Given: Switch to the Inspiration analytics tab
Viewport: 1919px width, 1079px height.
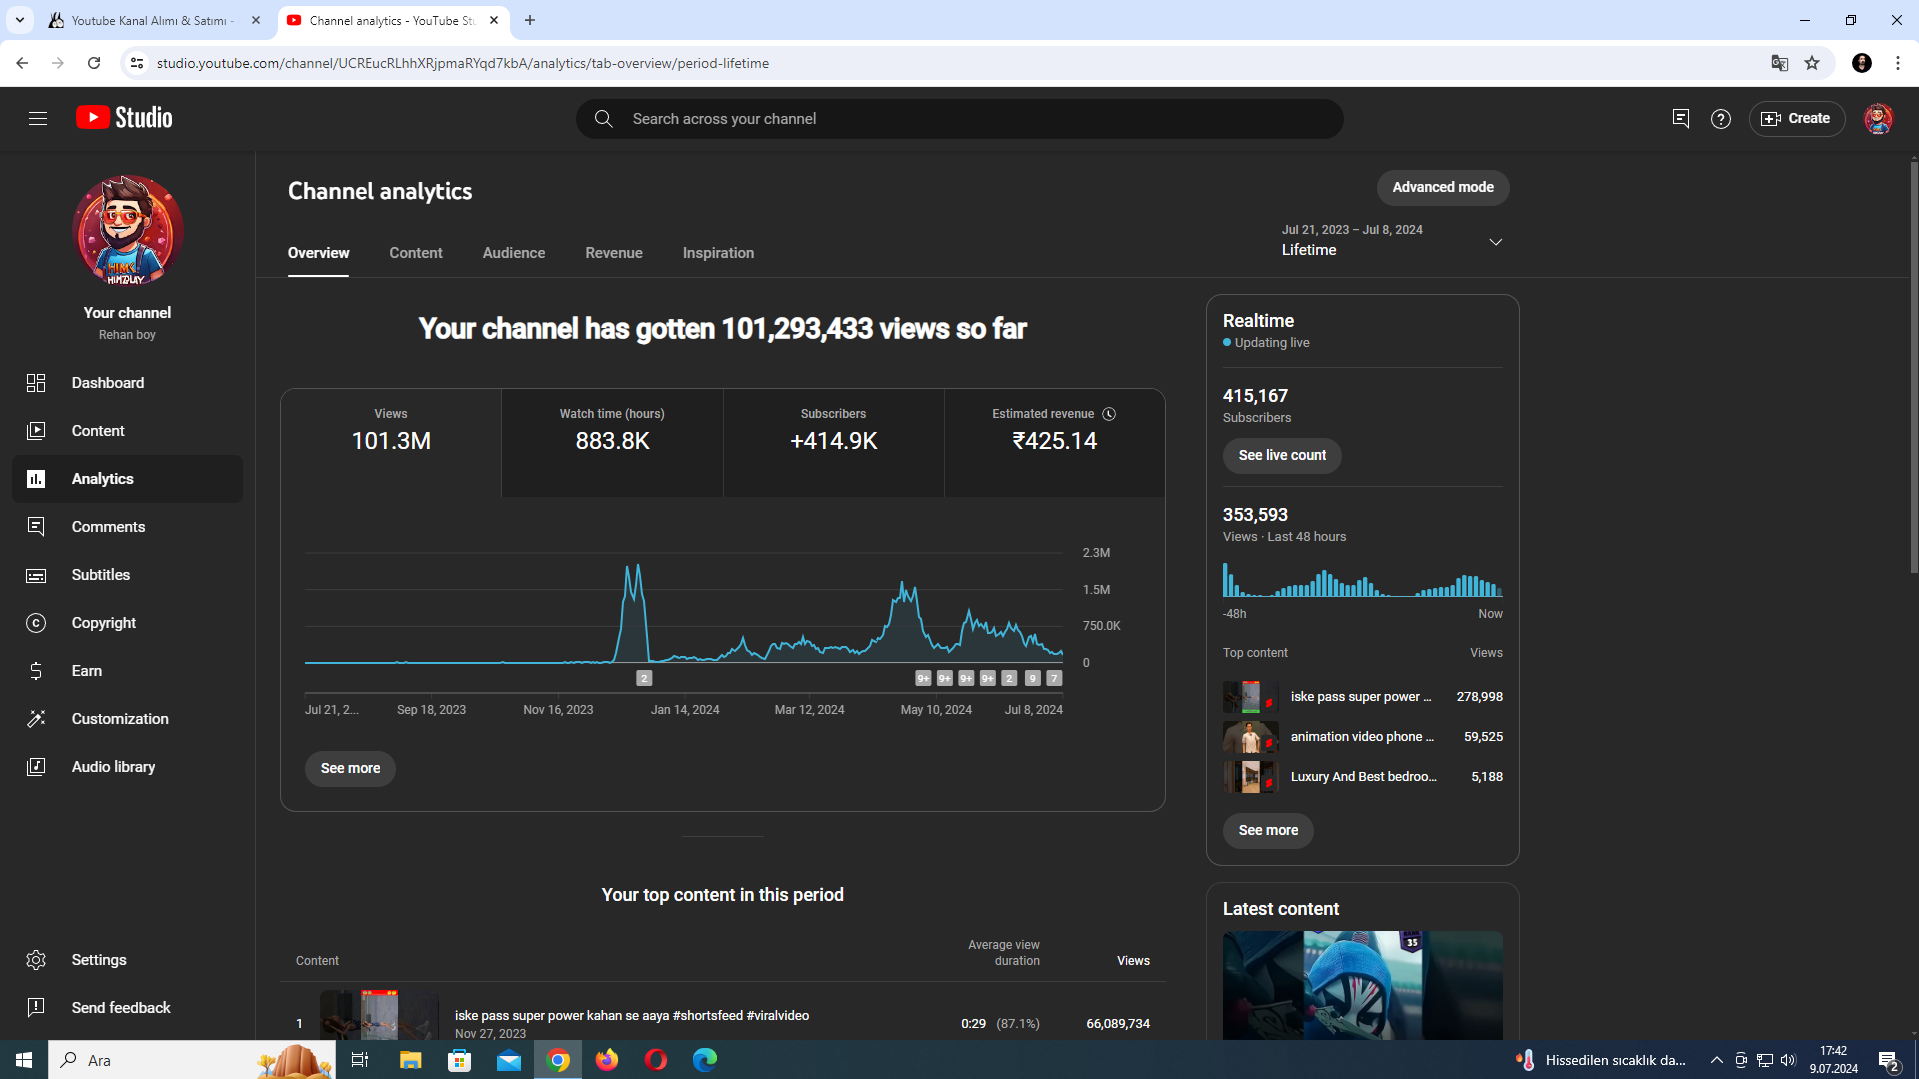Looking at the screenshot, I should coord(718,253).
